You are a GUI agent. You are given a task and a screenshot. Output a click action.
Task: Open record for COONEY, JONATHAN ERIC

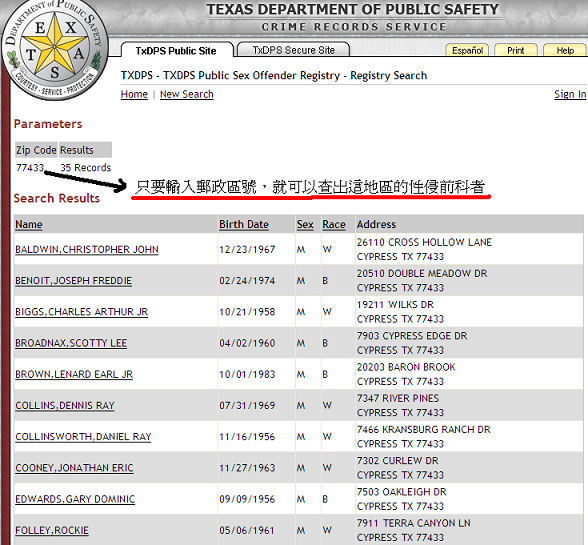(x=74, y=468)
